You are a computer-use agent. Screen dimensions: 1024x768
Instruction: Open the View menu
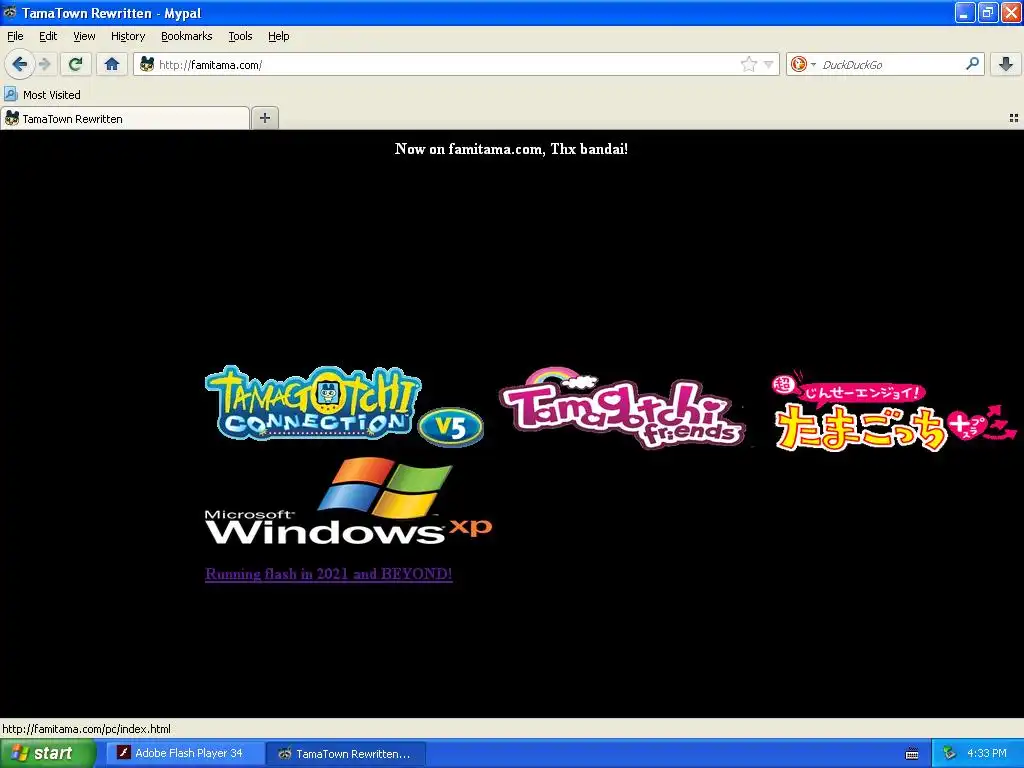[84, 36]
